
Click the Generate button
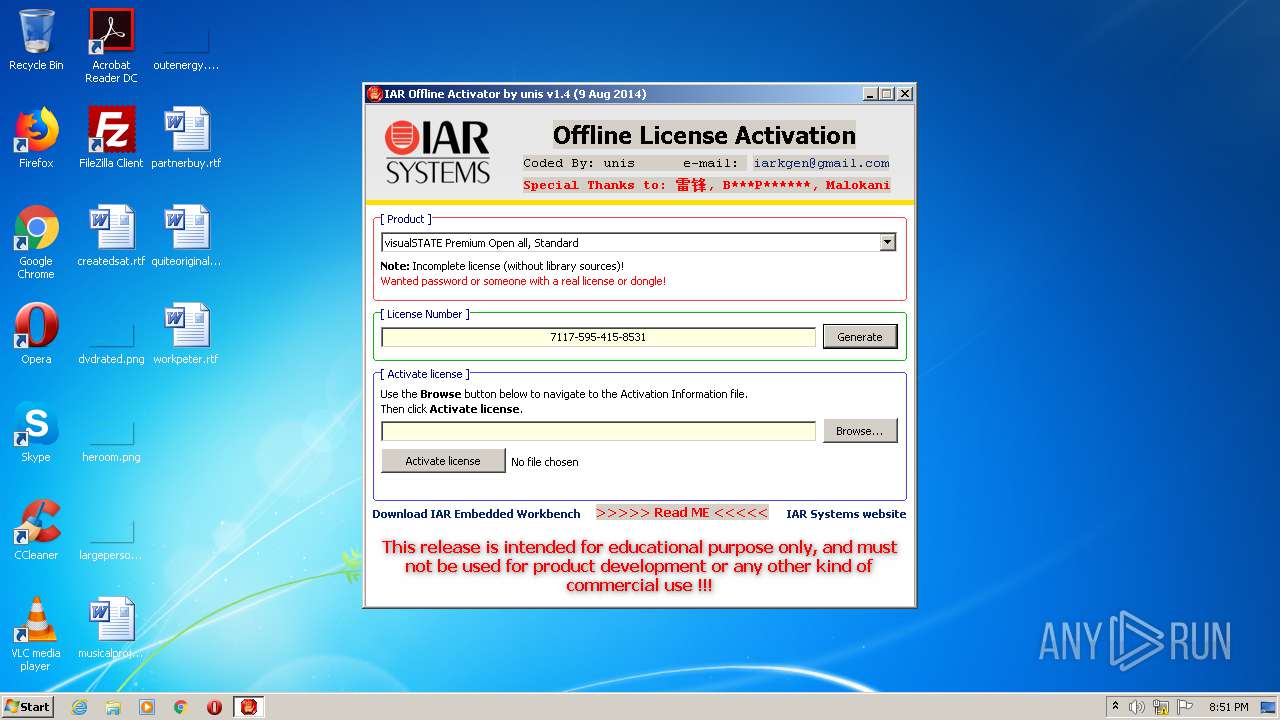click(x=860, y=337)
